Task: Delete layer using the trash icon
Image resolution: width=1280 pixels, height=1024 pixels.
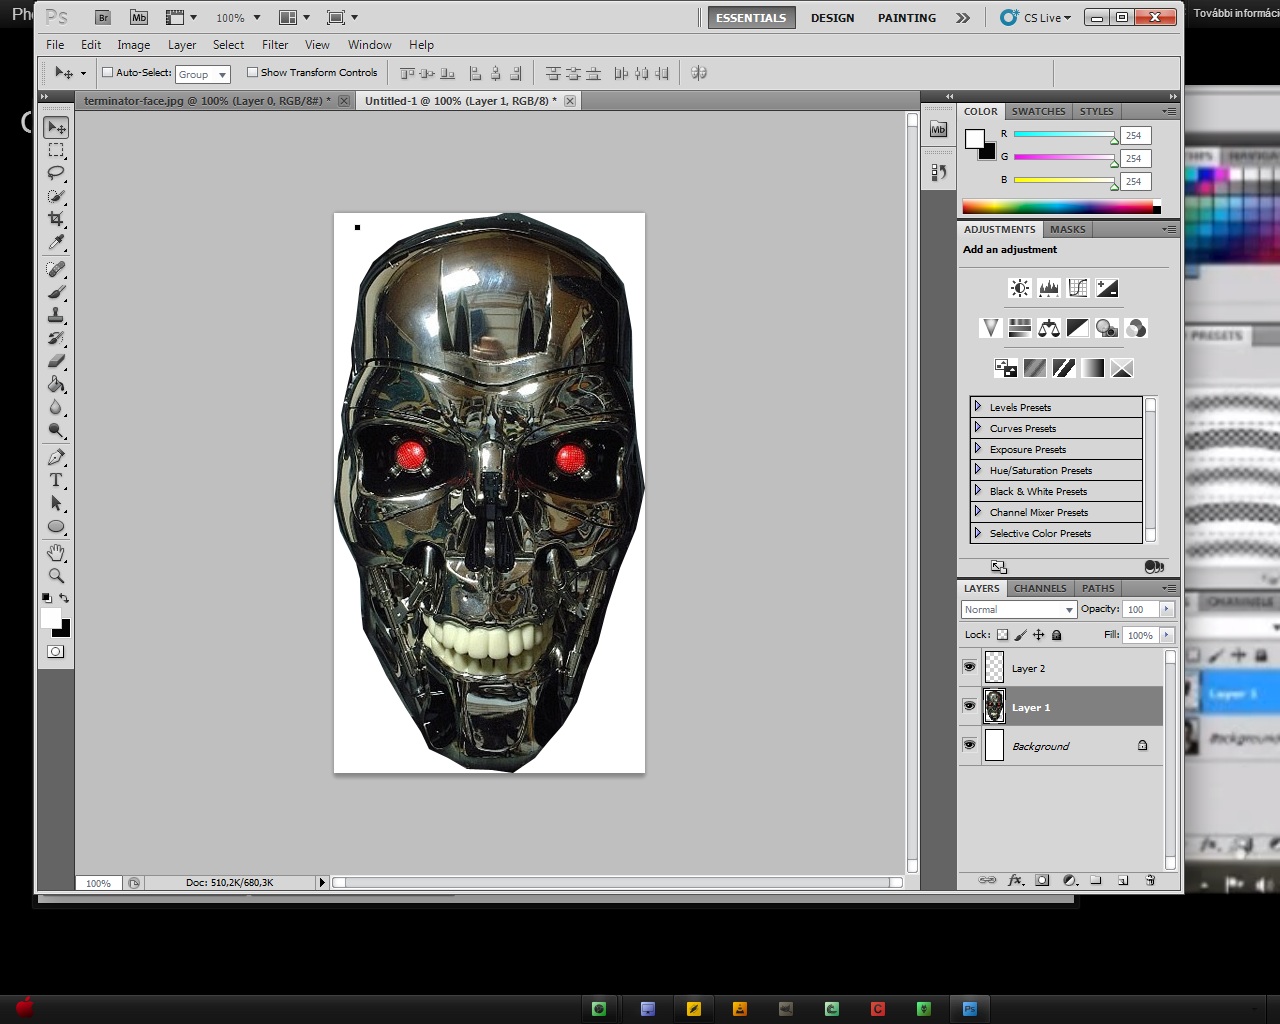Action: (1150, 881)
